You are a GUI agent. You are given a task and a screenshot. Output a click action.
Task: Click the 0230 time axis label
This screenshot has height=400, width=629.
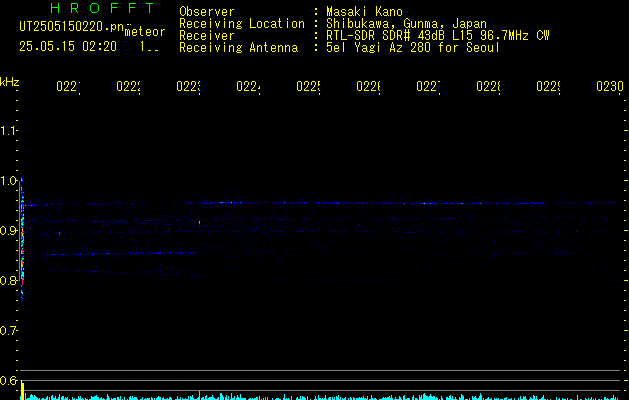point(610,86)
